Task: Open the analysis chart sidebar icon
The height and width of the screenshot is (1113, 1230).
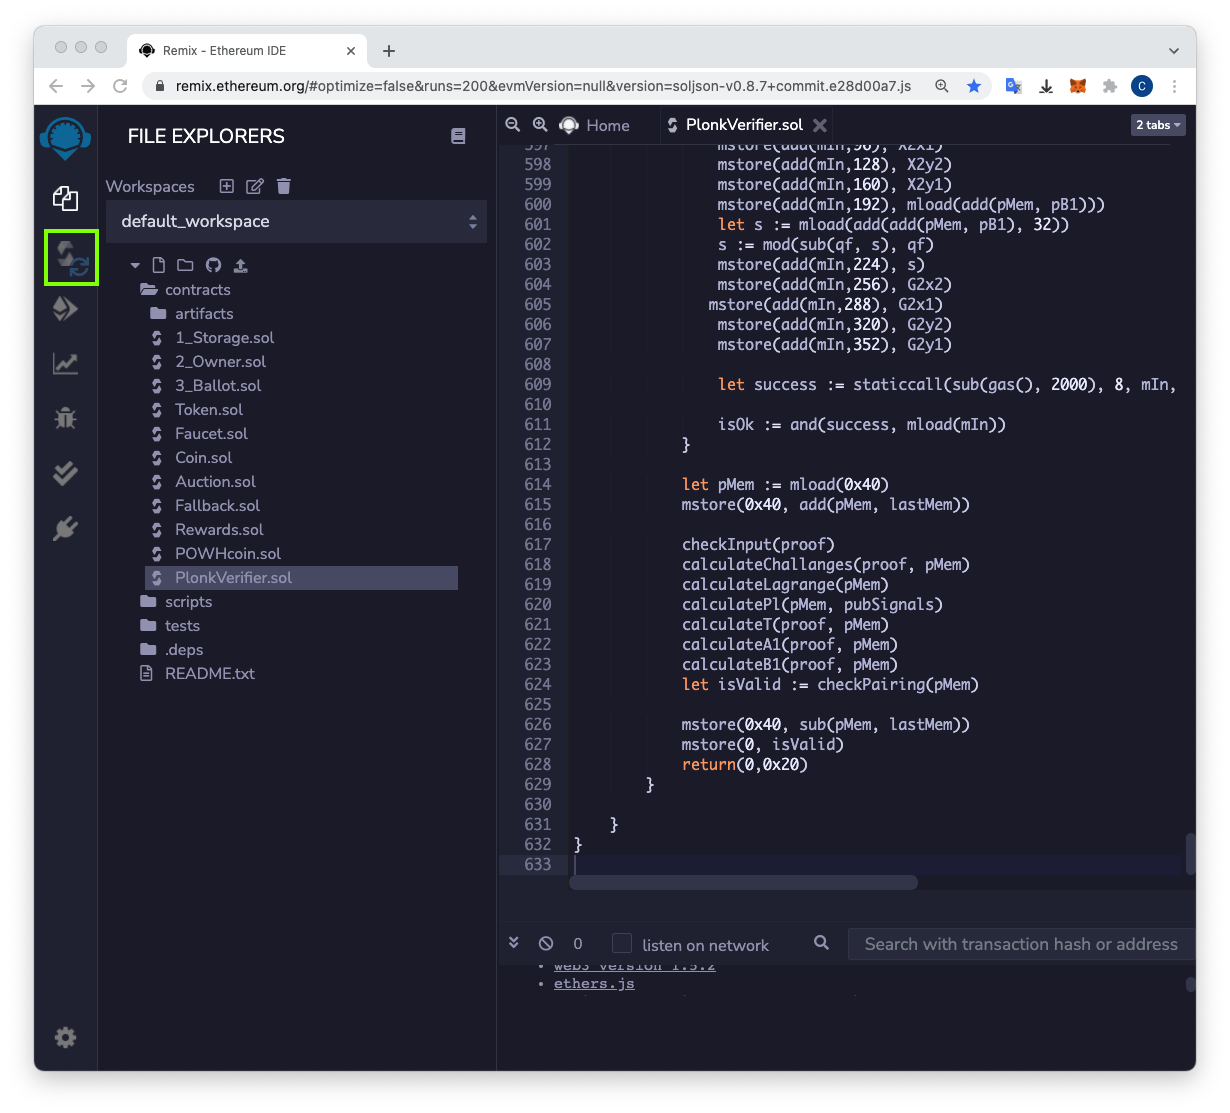Action: coord(65,363)
